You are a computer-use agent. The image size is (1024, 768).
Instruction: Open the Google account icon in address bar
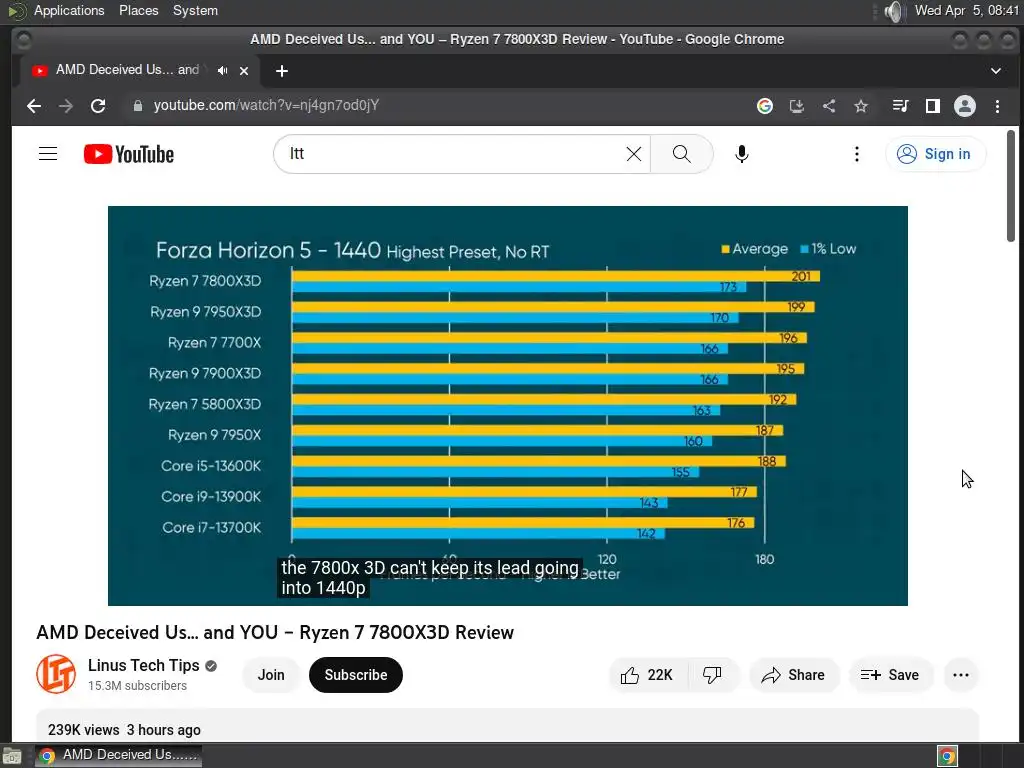tap(765, 106)
